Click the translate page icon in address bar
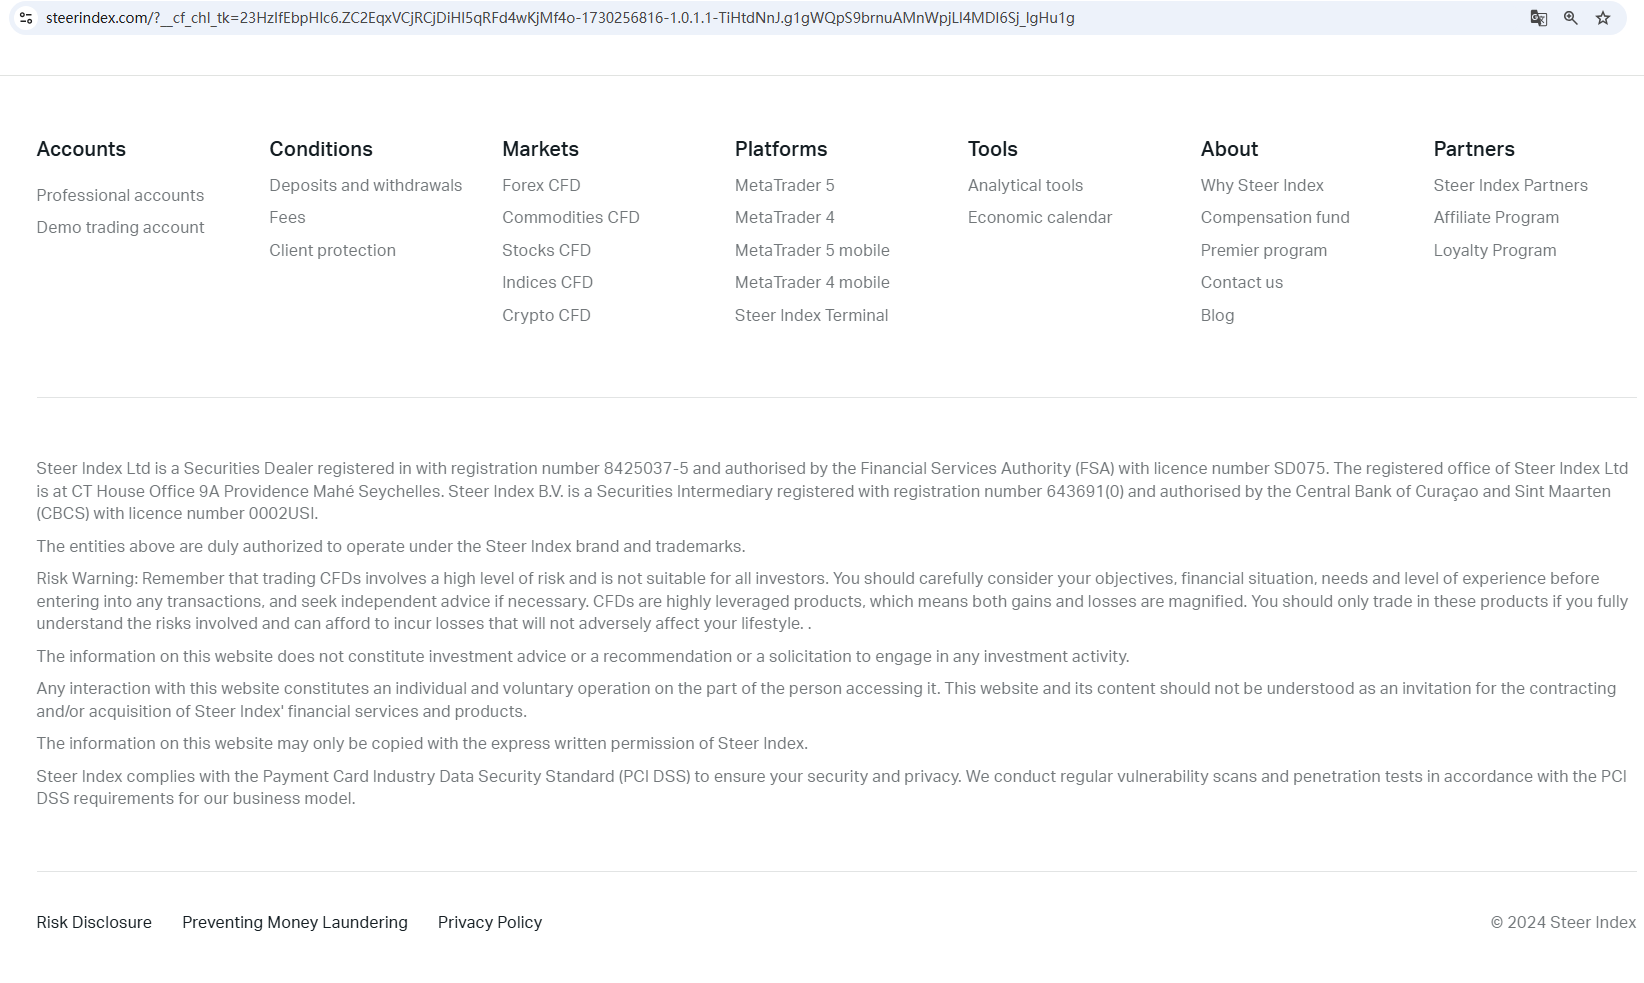This screenshot has width=1644, height=983. (1538, 18)
